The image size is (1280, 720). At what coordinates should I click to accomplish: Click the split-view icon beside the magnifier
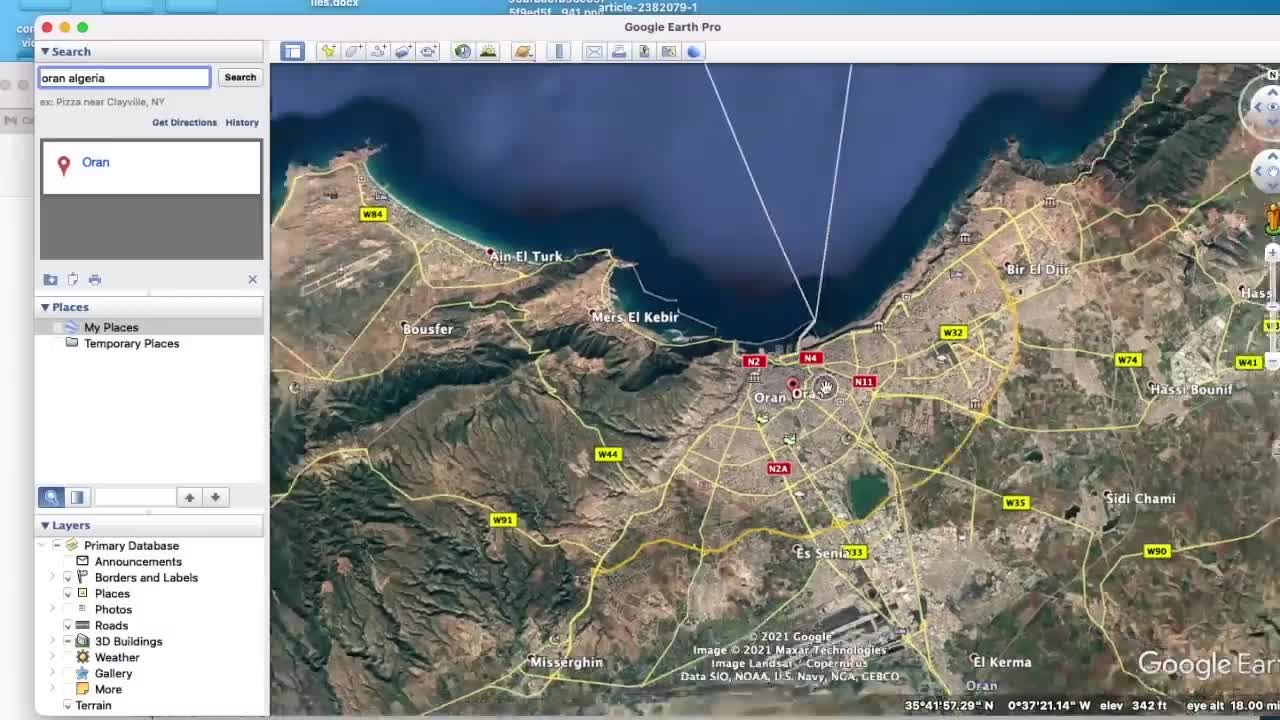[x=77, y=497]
